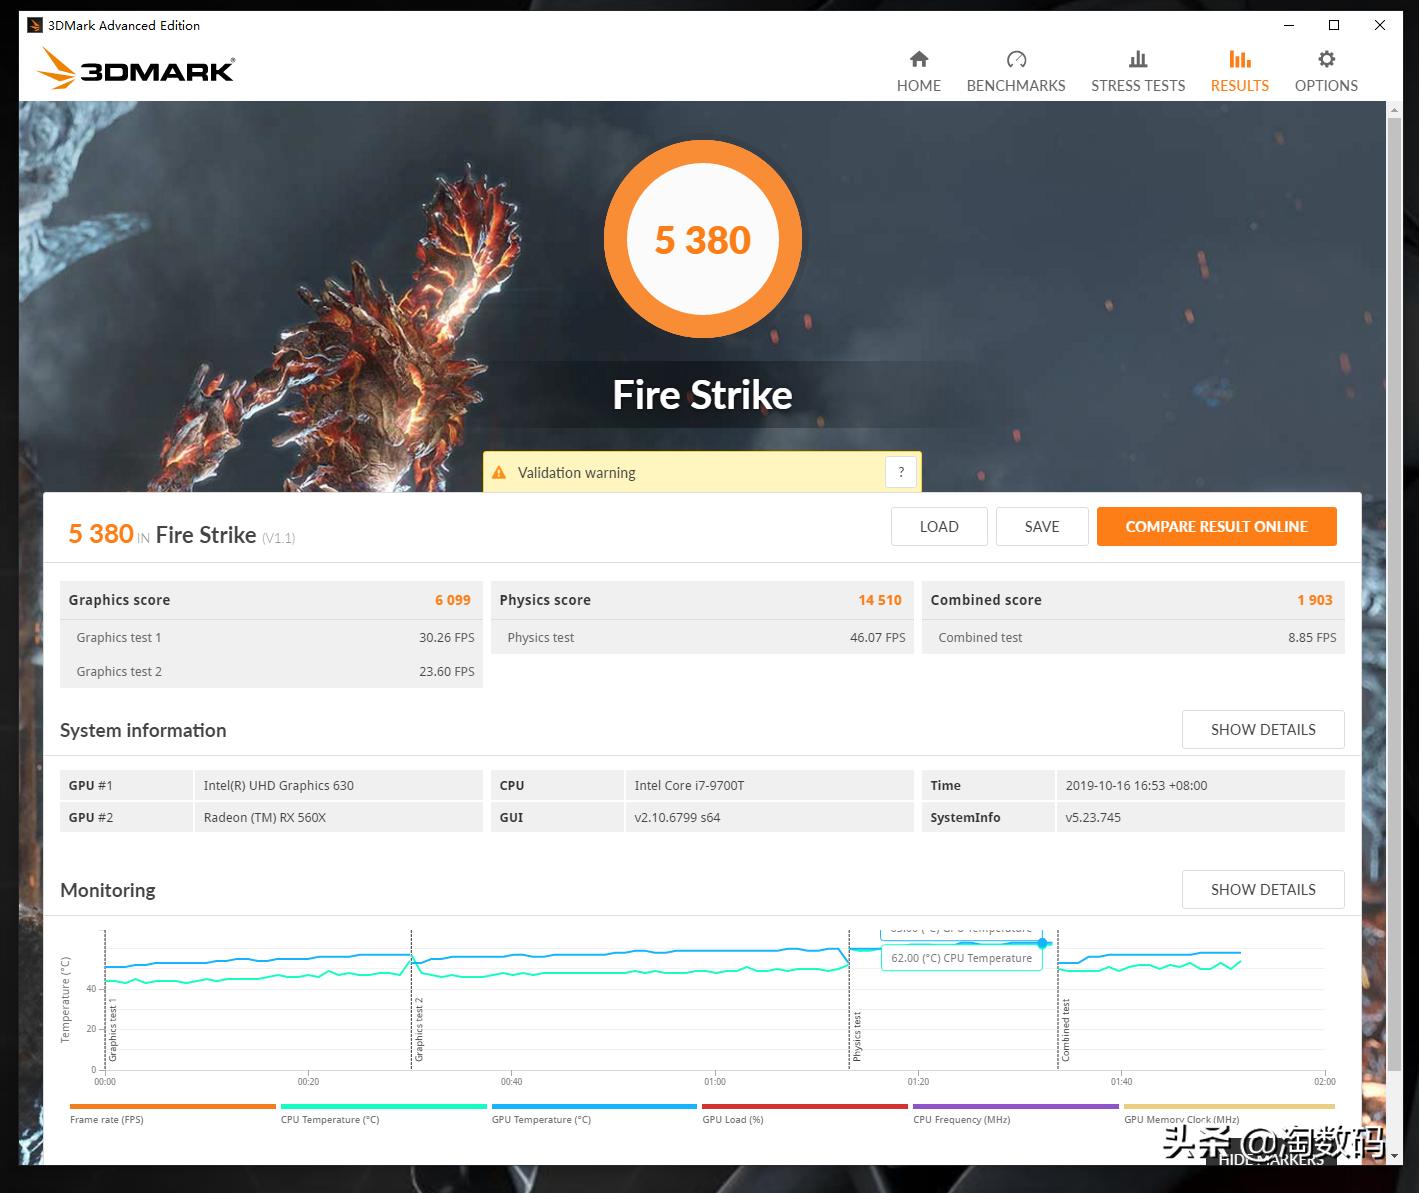The height and width of the screenshot is (1193, 1419).
Task: Click the validation warning triangle icon
Action: (x=499, y=472)
